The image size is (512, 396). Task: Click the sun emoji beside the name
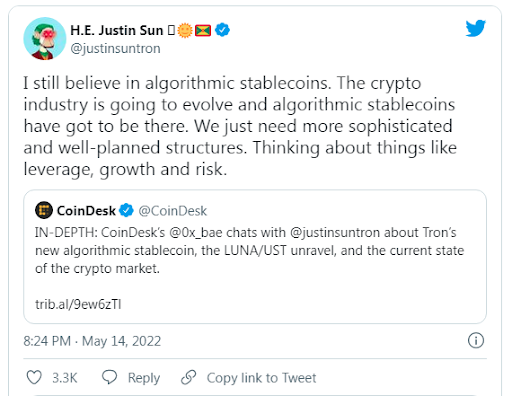(185, 30)
